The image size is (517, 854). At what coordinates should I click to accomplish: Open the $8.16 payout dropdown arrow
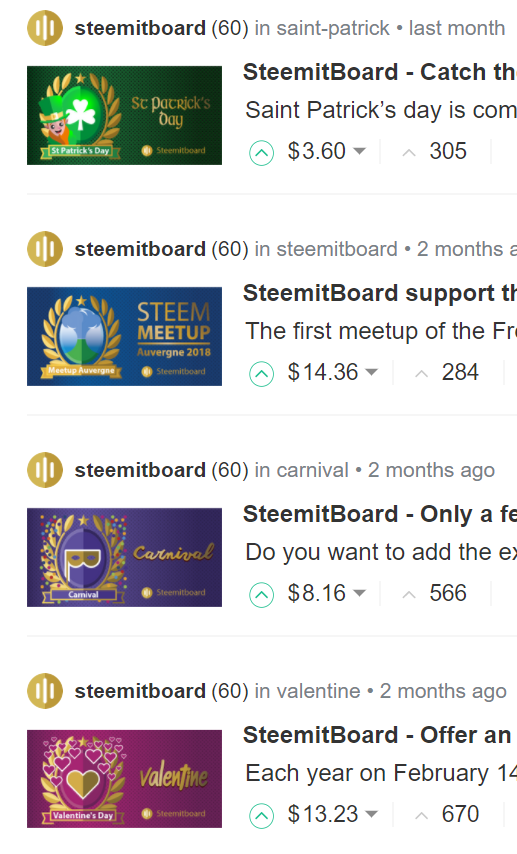[360, 593]
